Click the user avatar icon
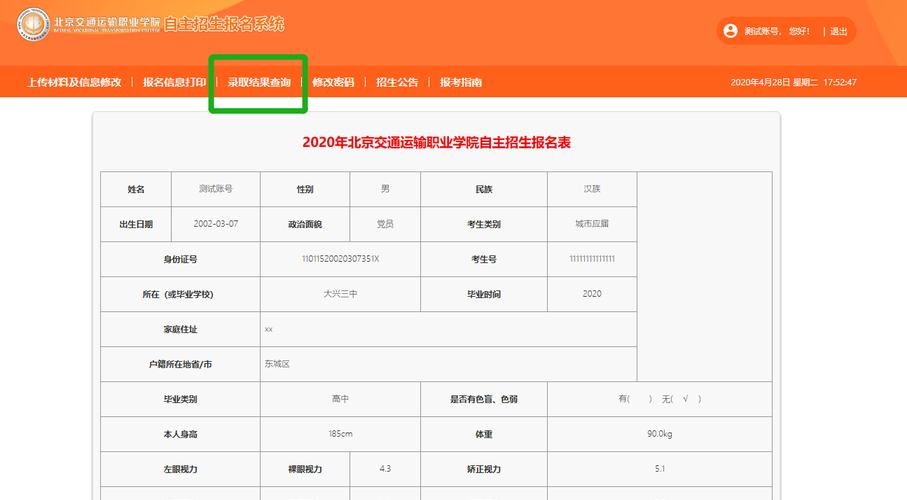 tap(731, 31)
